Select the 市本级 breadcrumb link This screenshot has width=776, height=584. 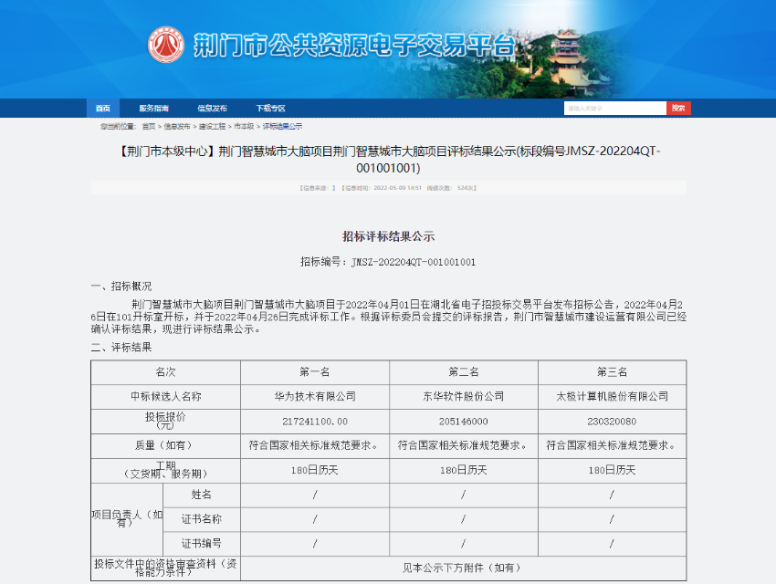pyautogui.click(x=244, y=127)
